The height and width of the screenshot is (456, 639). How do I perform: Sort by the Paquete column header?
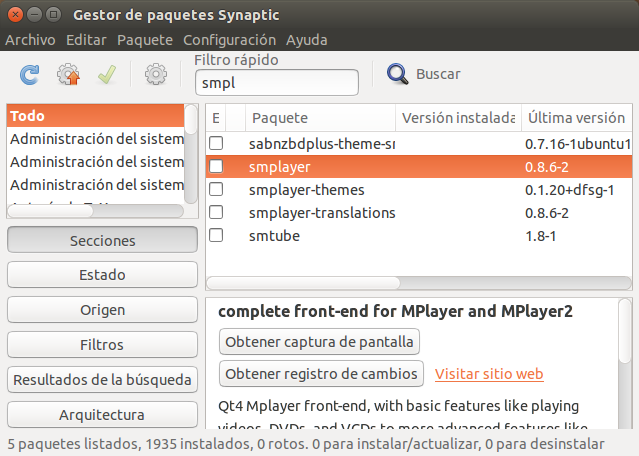320,118
